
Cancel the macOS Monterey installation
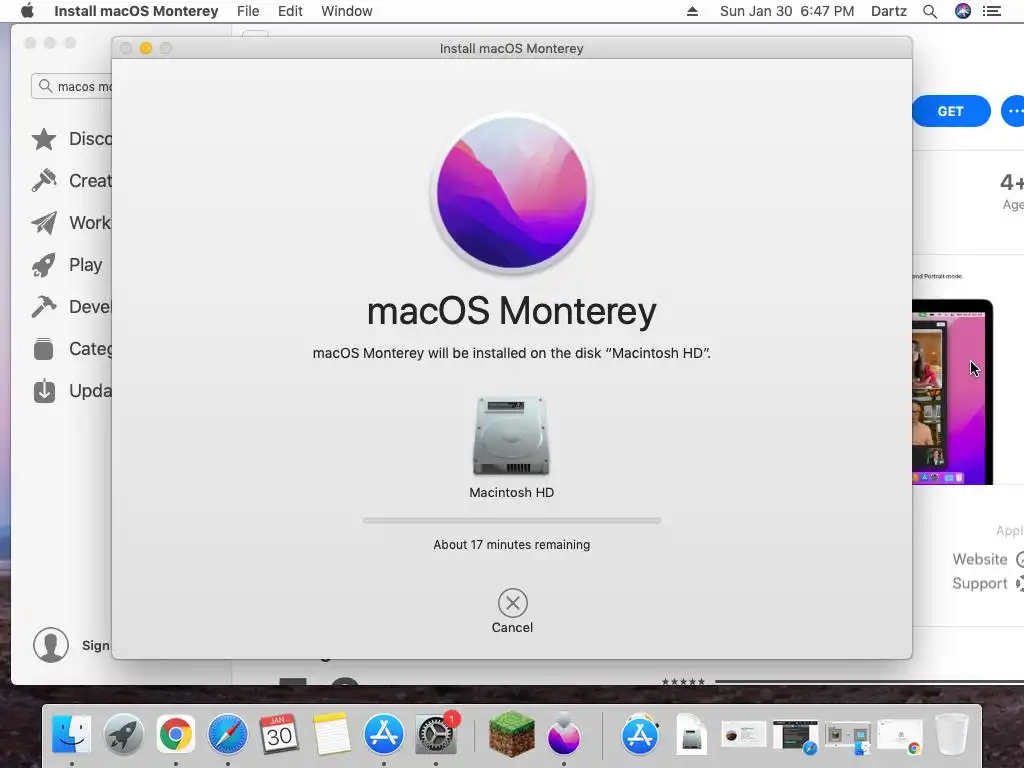pyautogui.click(x=513, y=603)
